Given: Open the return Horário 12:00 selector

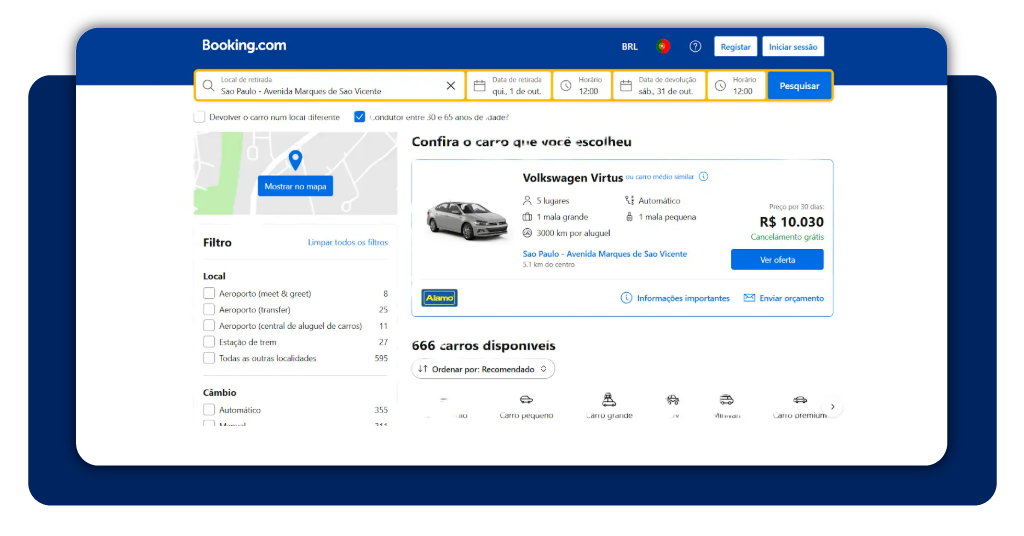Looking at the screenshot, I should (736, 86).
